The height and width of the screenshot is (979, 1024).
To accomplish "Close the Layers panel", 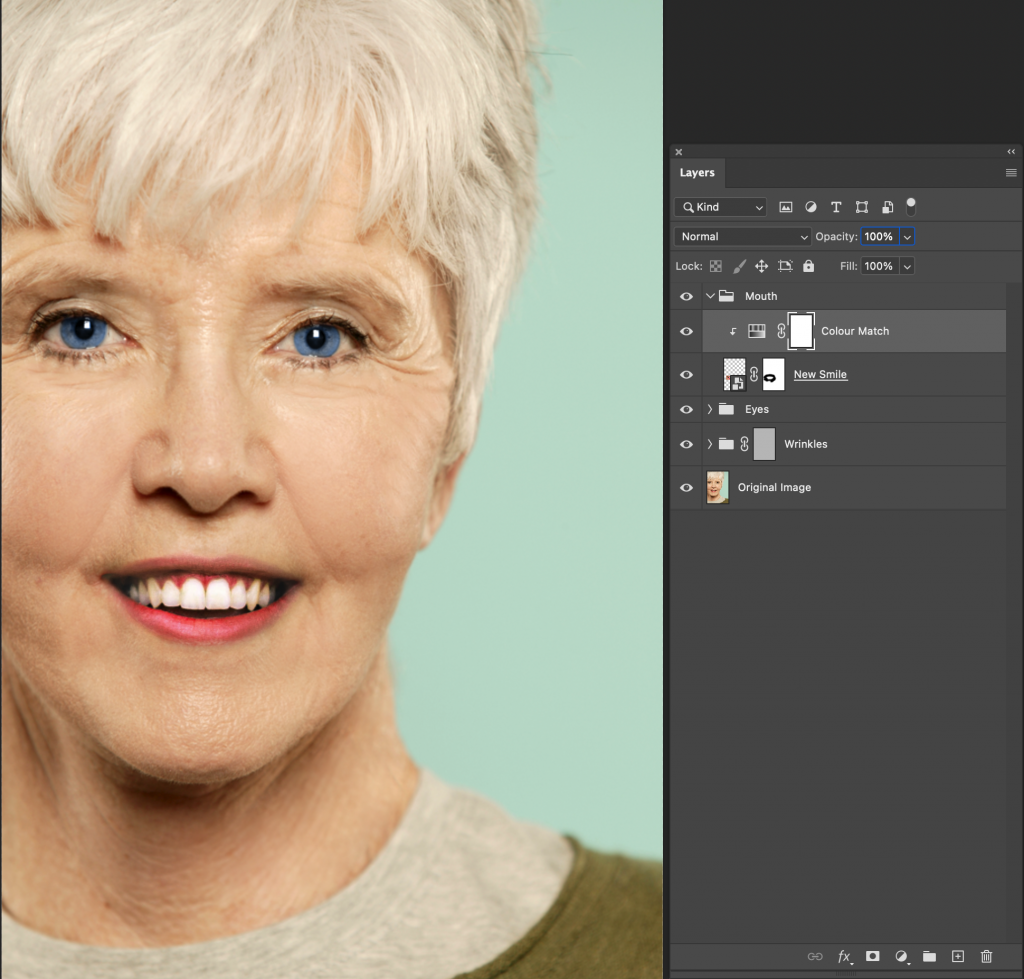I will 679,152.
